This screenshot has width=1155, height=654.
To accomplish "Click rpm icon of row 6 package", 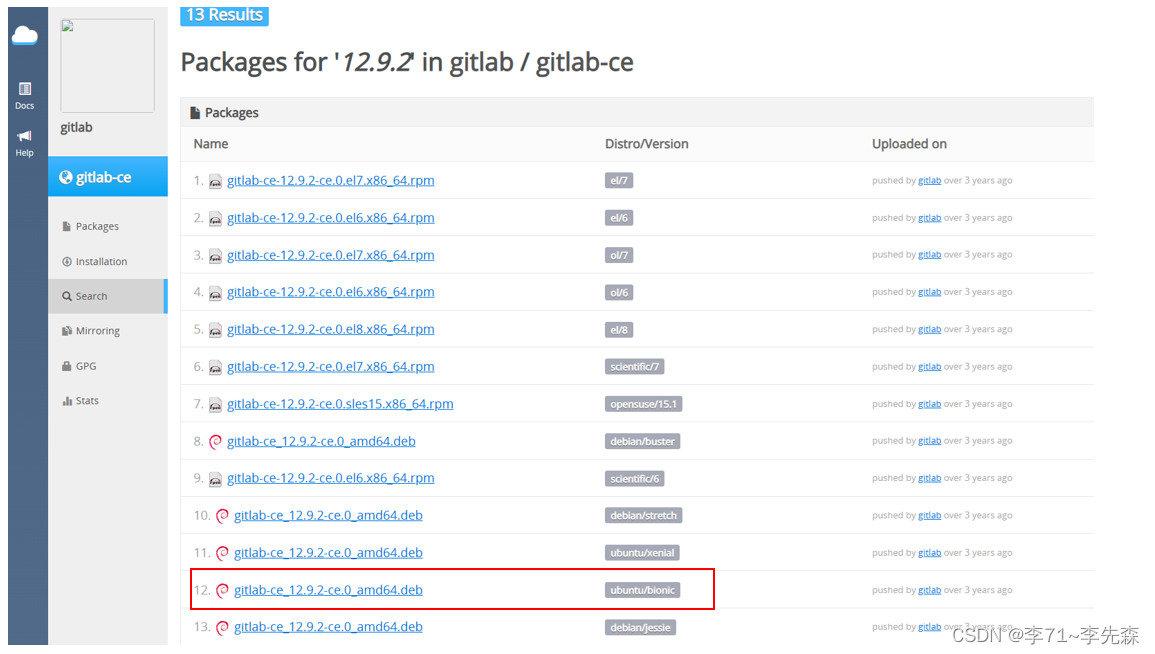I will click(x=215, y=368).
